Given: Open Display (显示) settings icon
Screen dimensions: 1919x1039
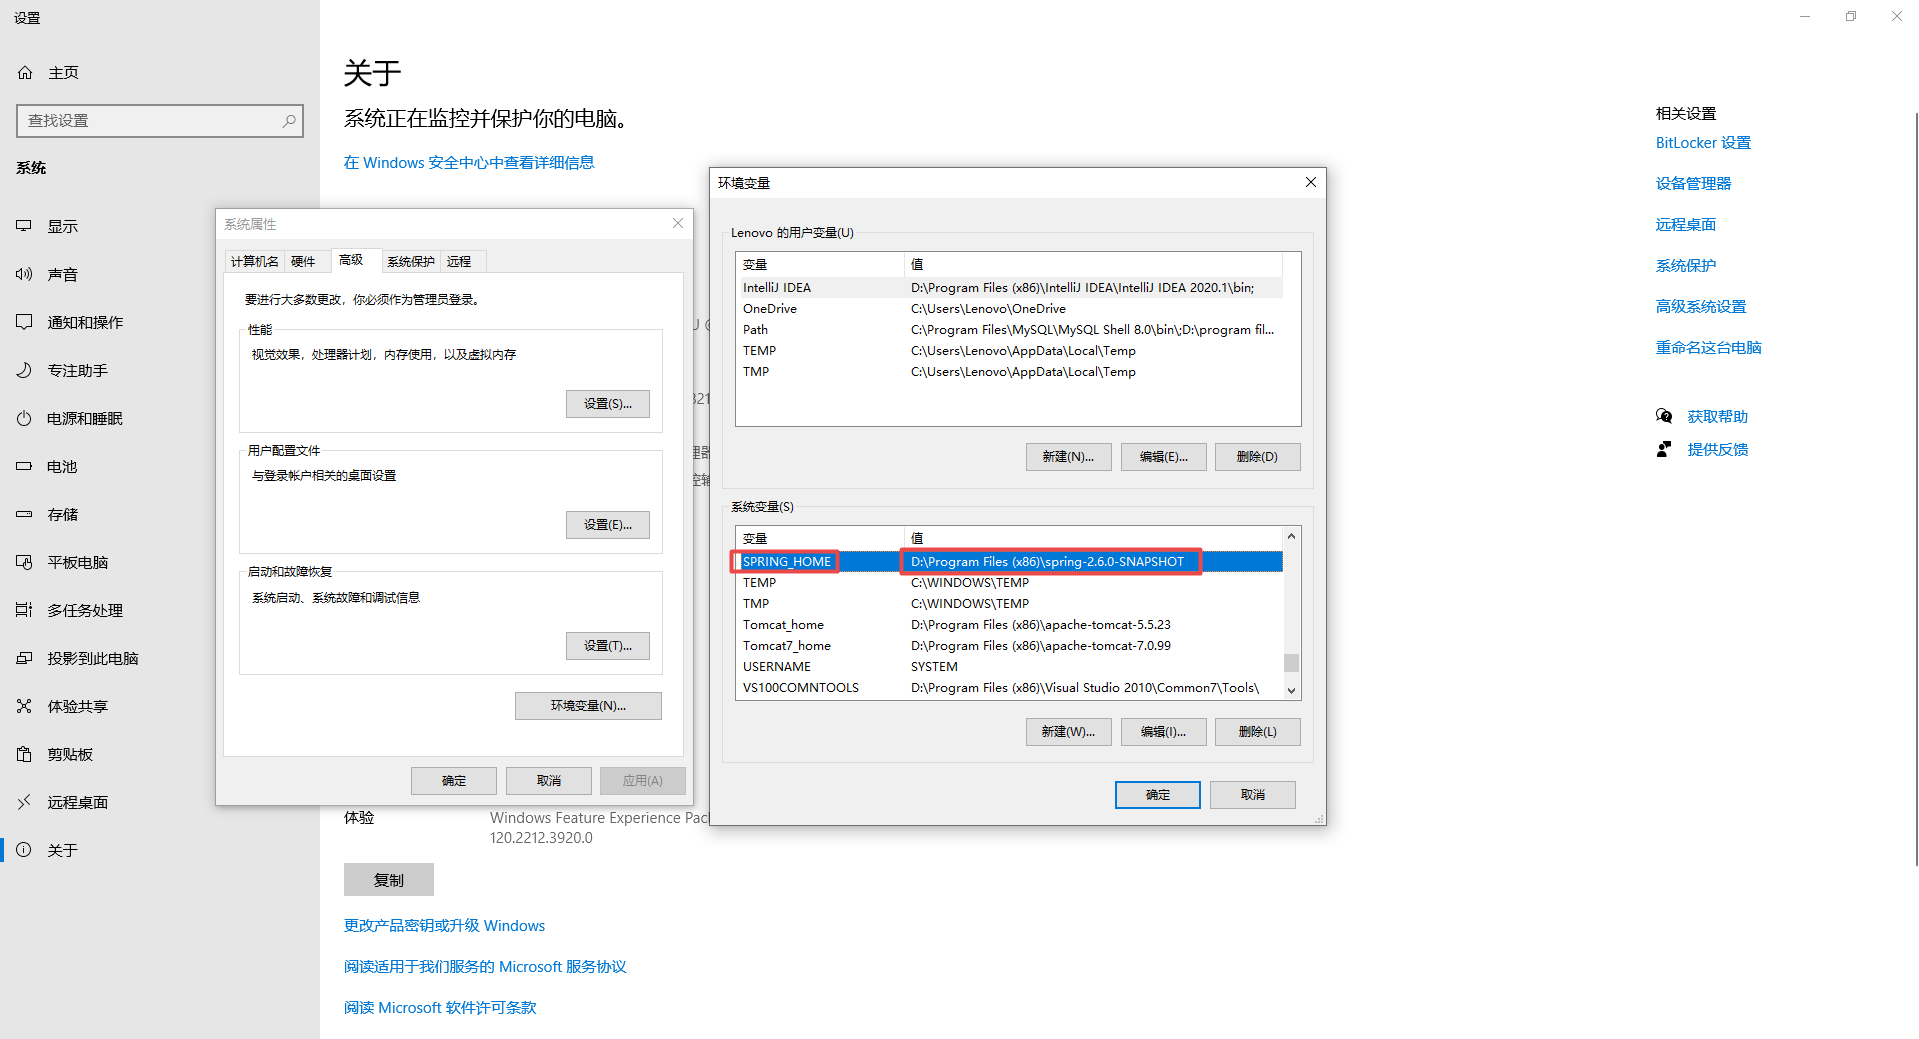Looking at the screenshot, I should [24, 226].
